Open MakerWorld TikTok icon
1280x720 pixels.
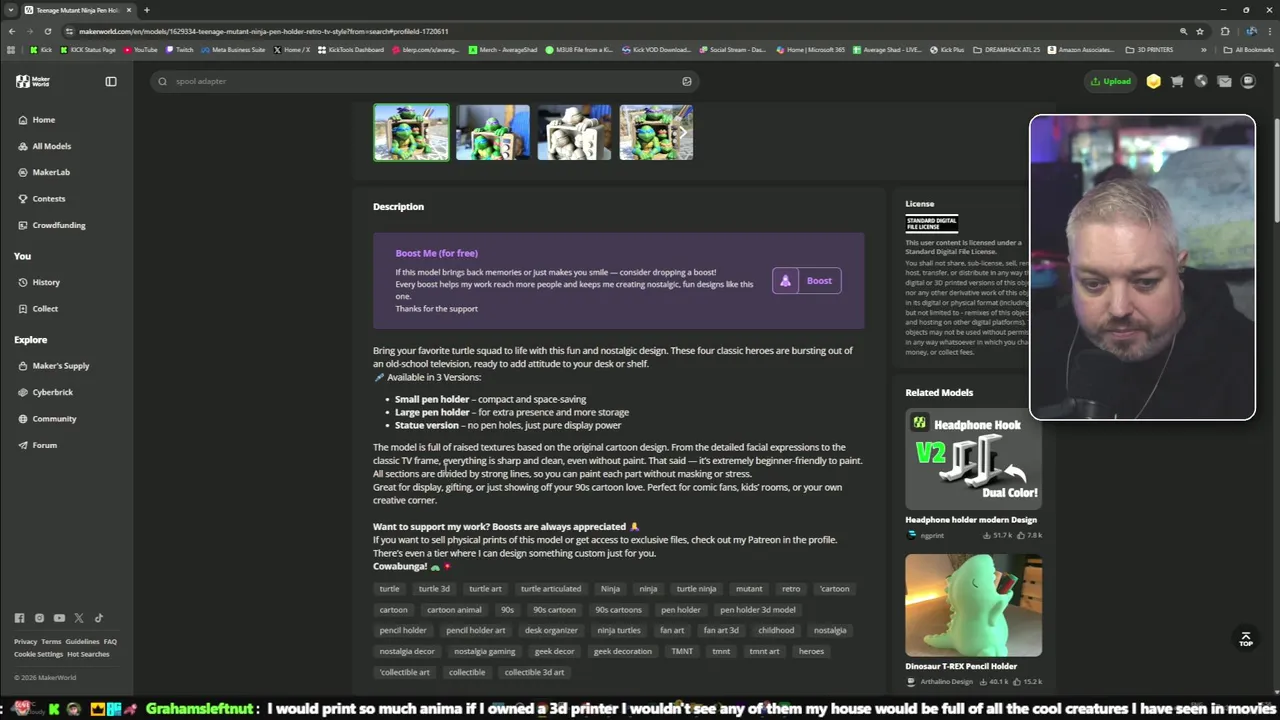(98, 618)
